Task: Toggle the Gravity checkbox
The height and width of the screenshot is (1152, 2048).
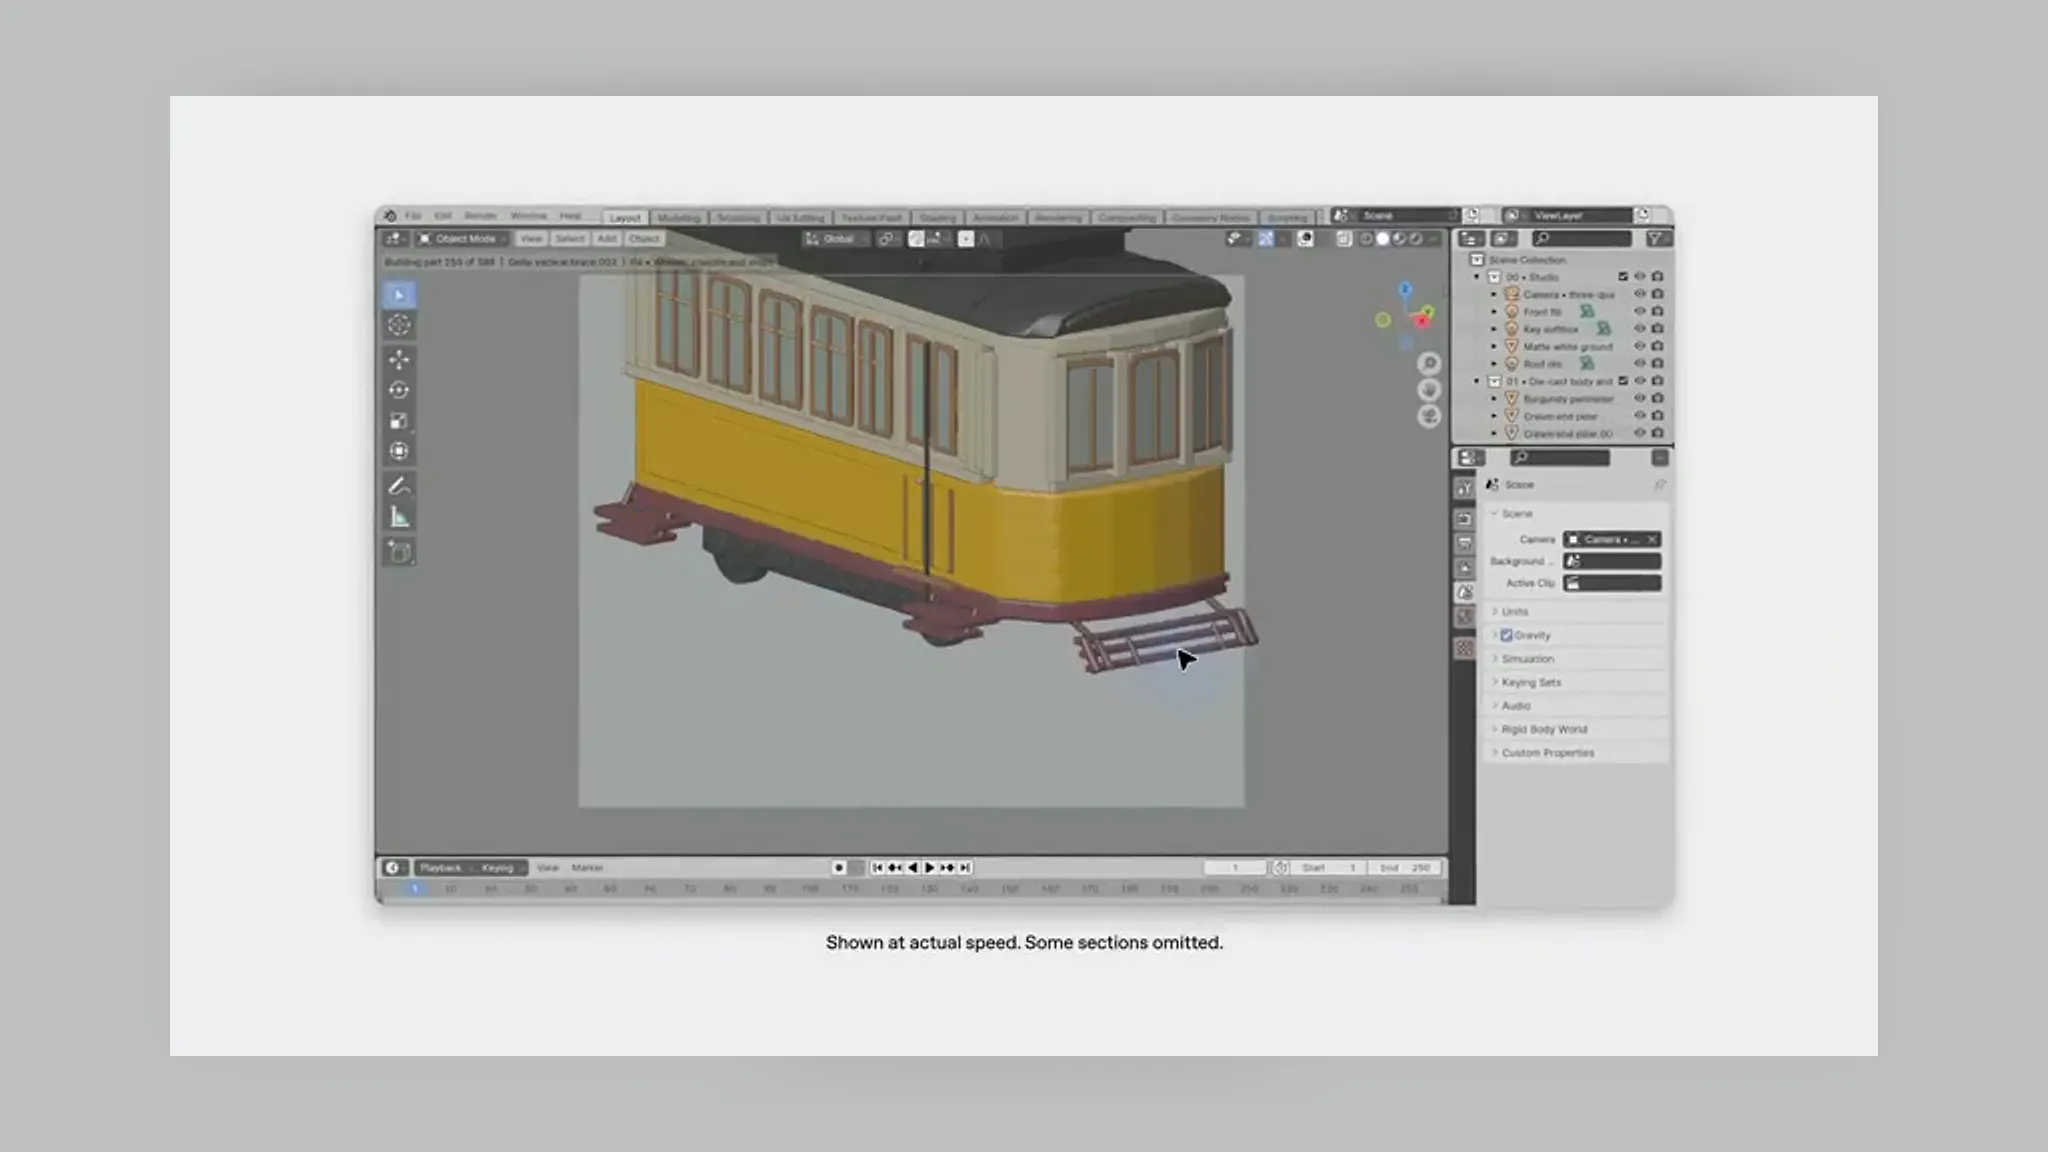Action: [1507, 635]
